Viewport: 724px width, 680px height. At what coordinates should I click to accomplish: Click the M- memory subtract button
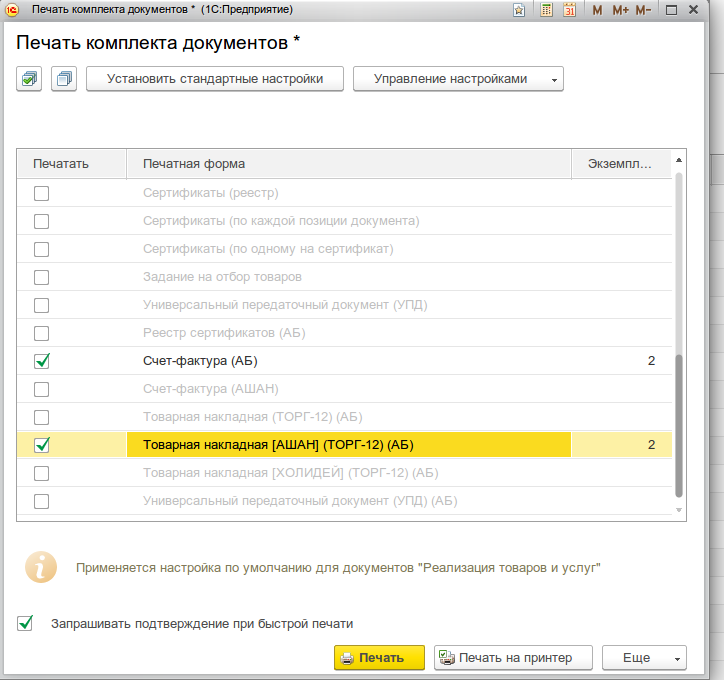coord(643,10)
